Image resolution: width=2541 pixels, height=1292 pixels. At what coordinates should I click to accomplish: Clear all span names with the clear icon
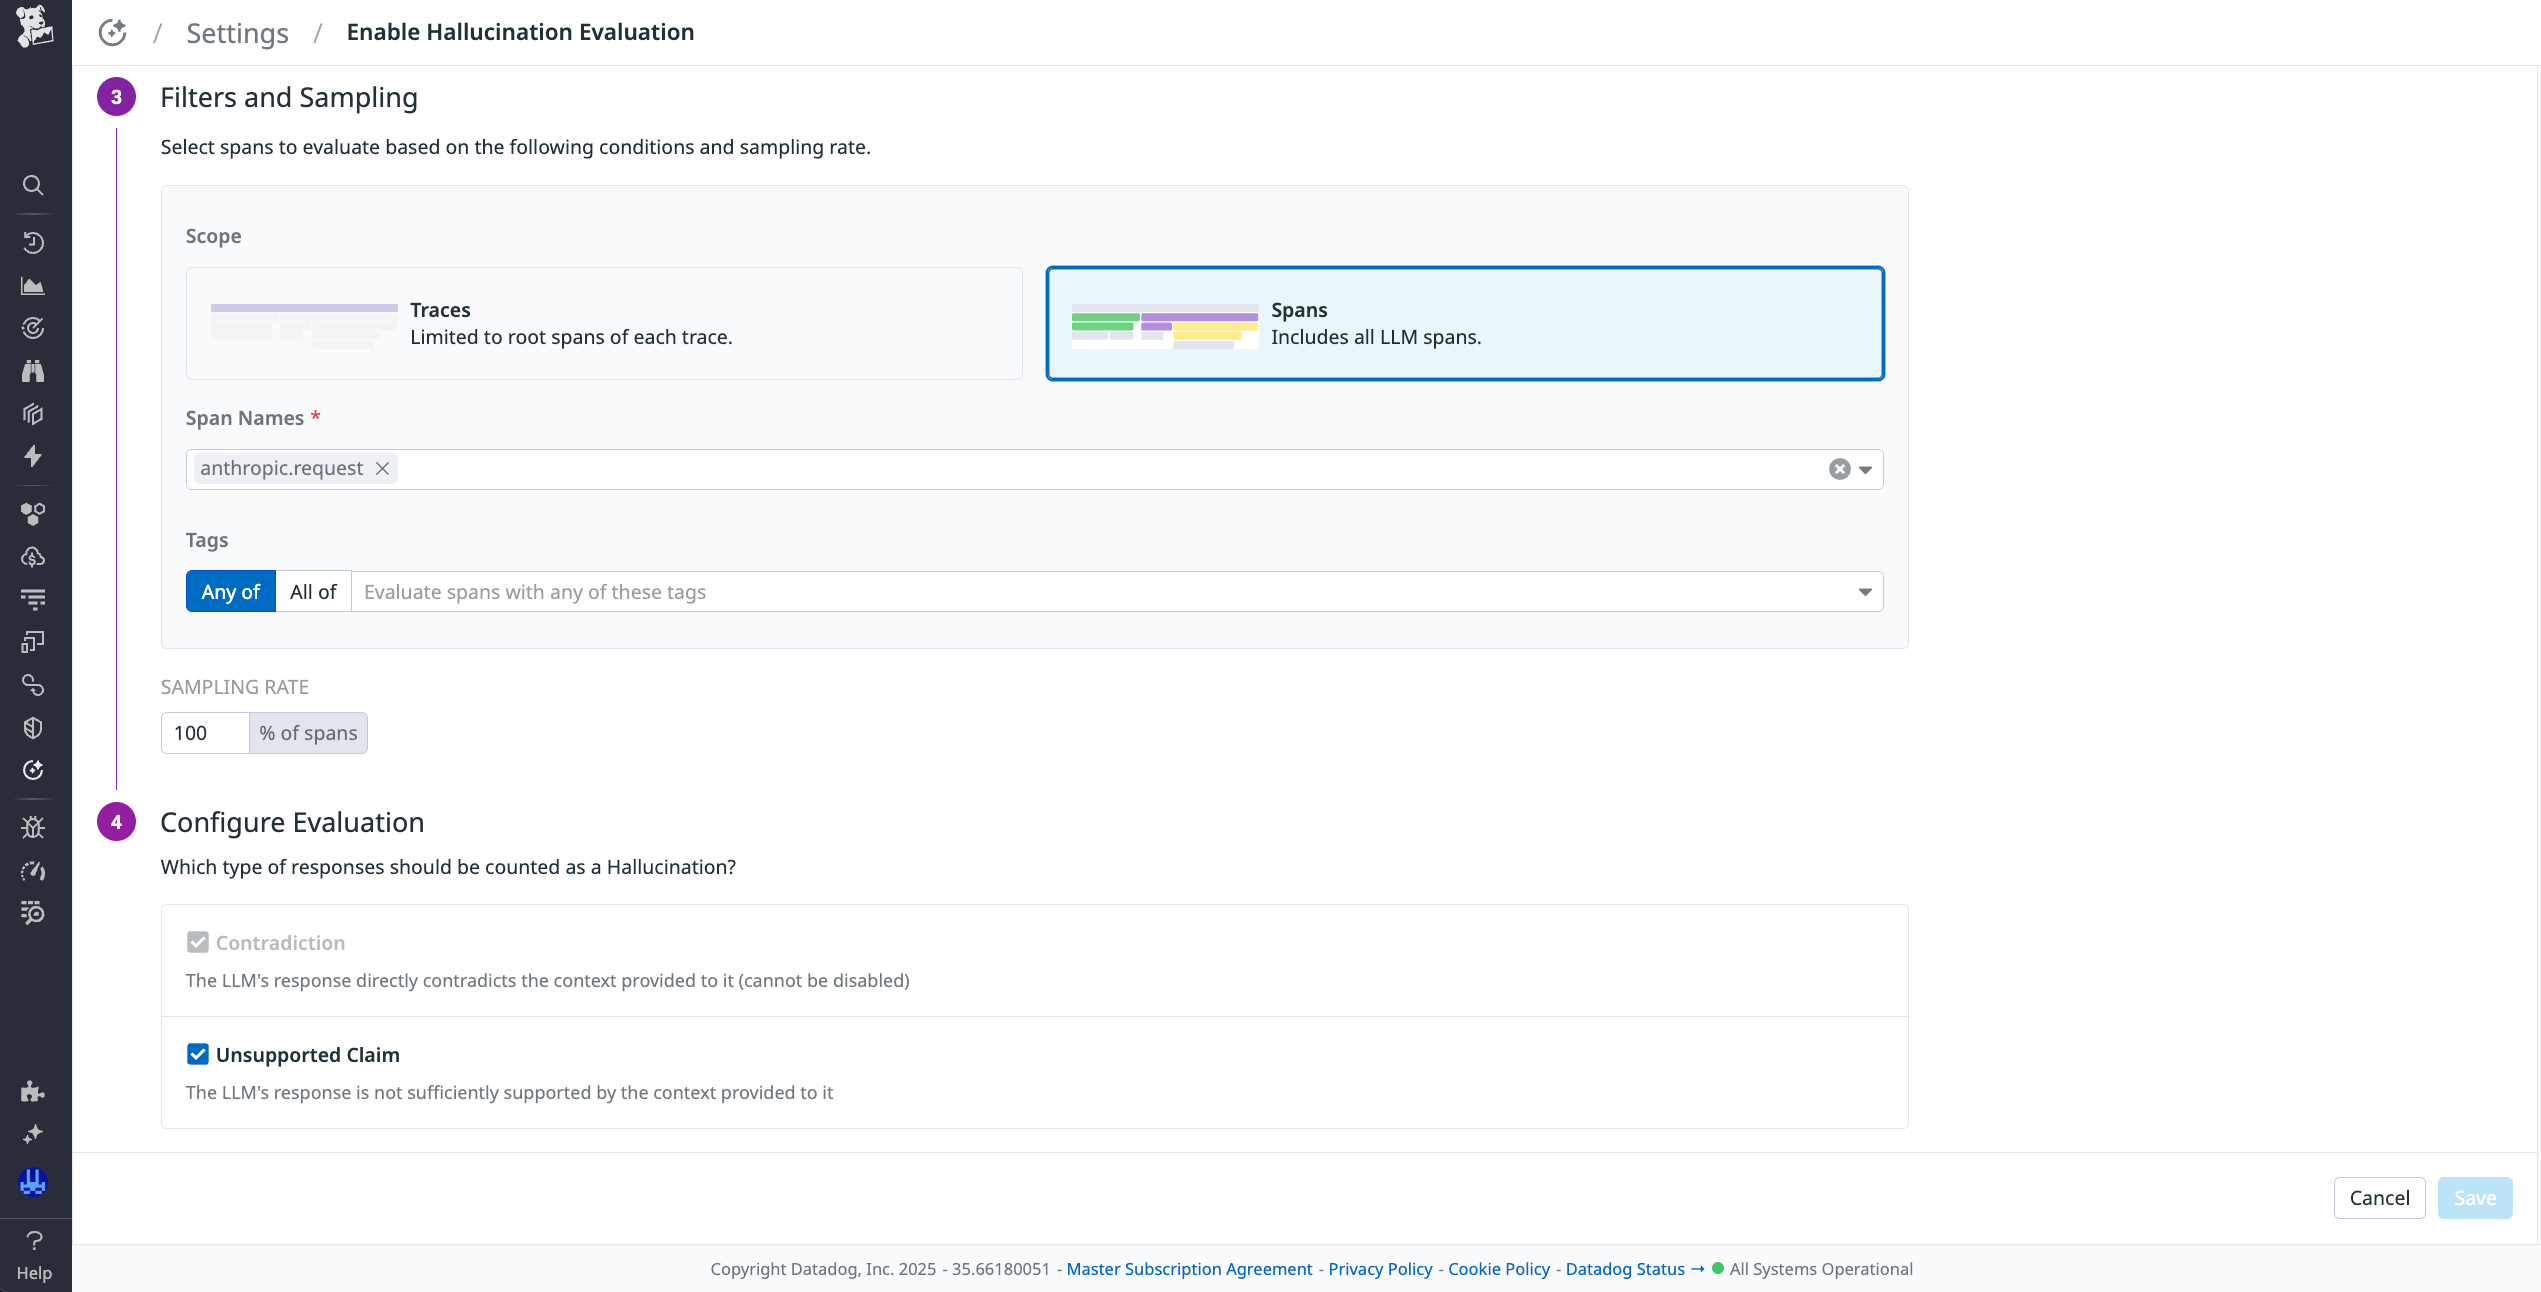pyautogui.click(x=1838, y=469)
